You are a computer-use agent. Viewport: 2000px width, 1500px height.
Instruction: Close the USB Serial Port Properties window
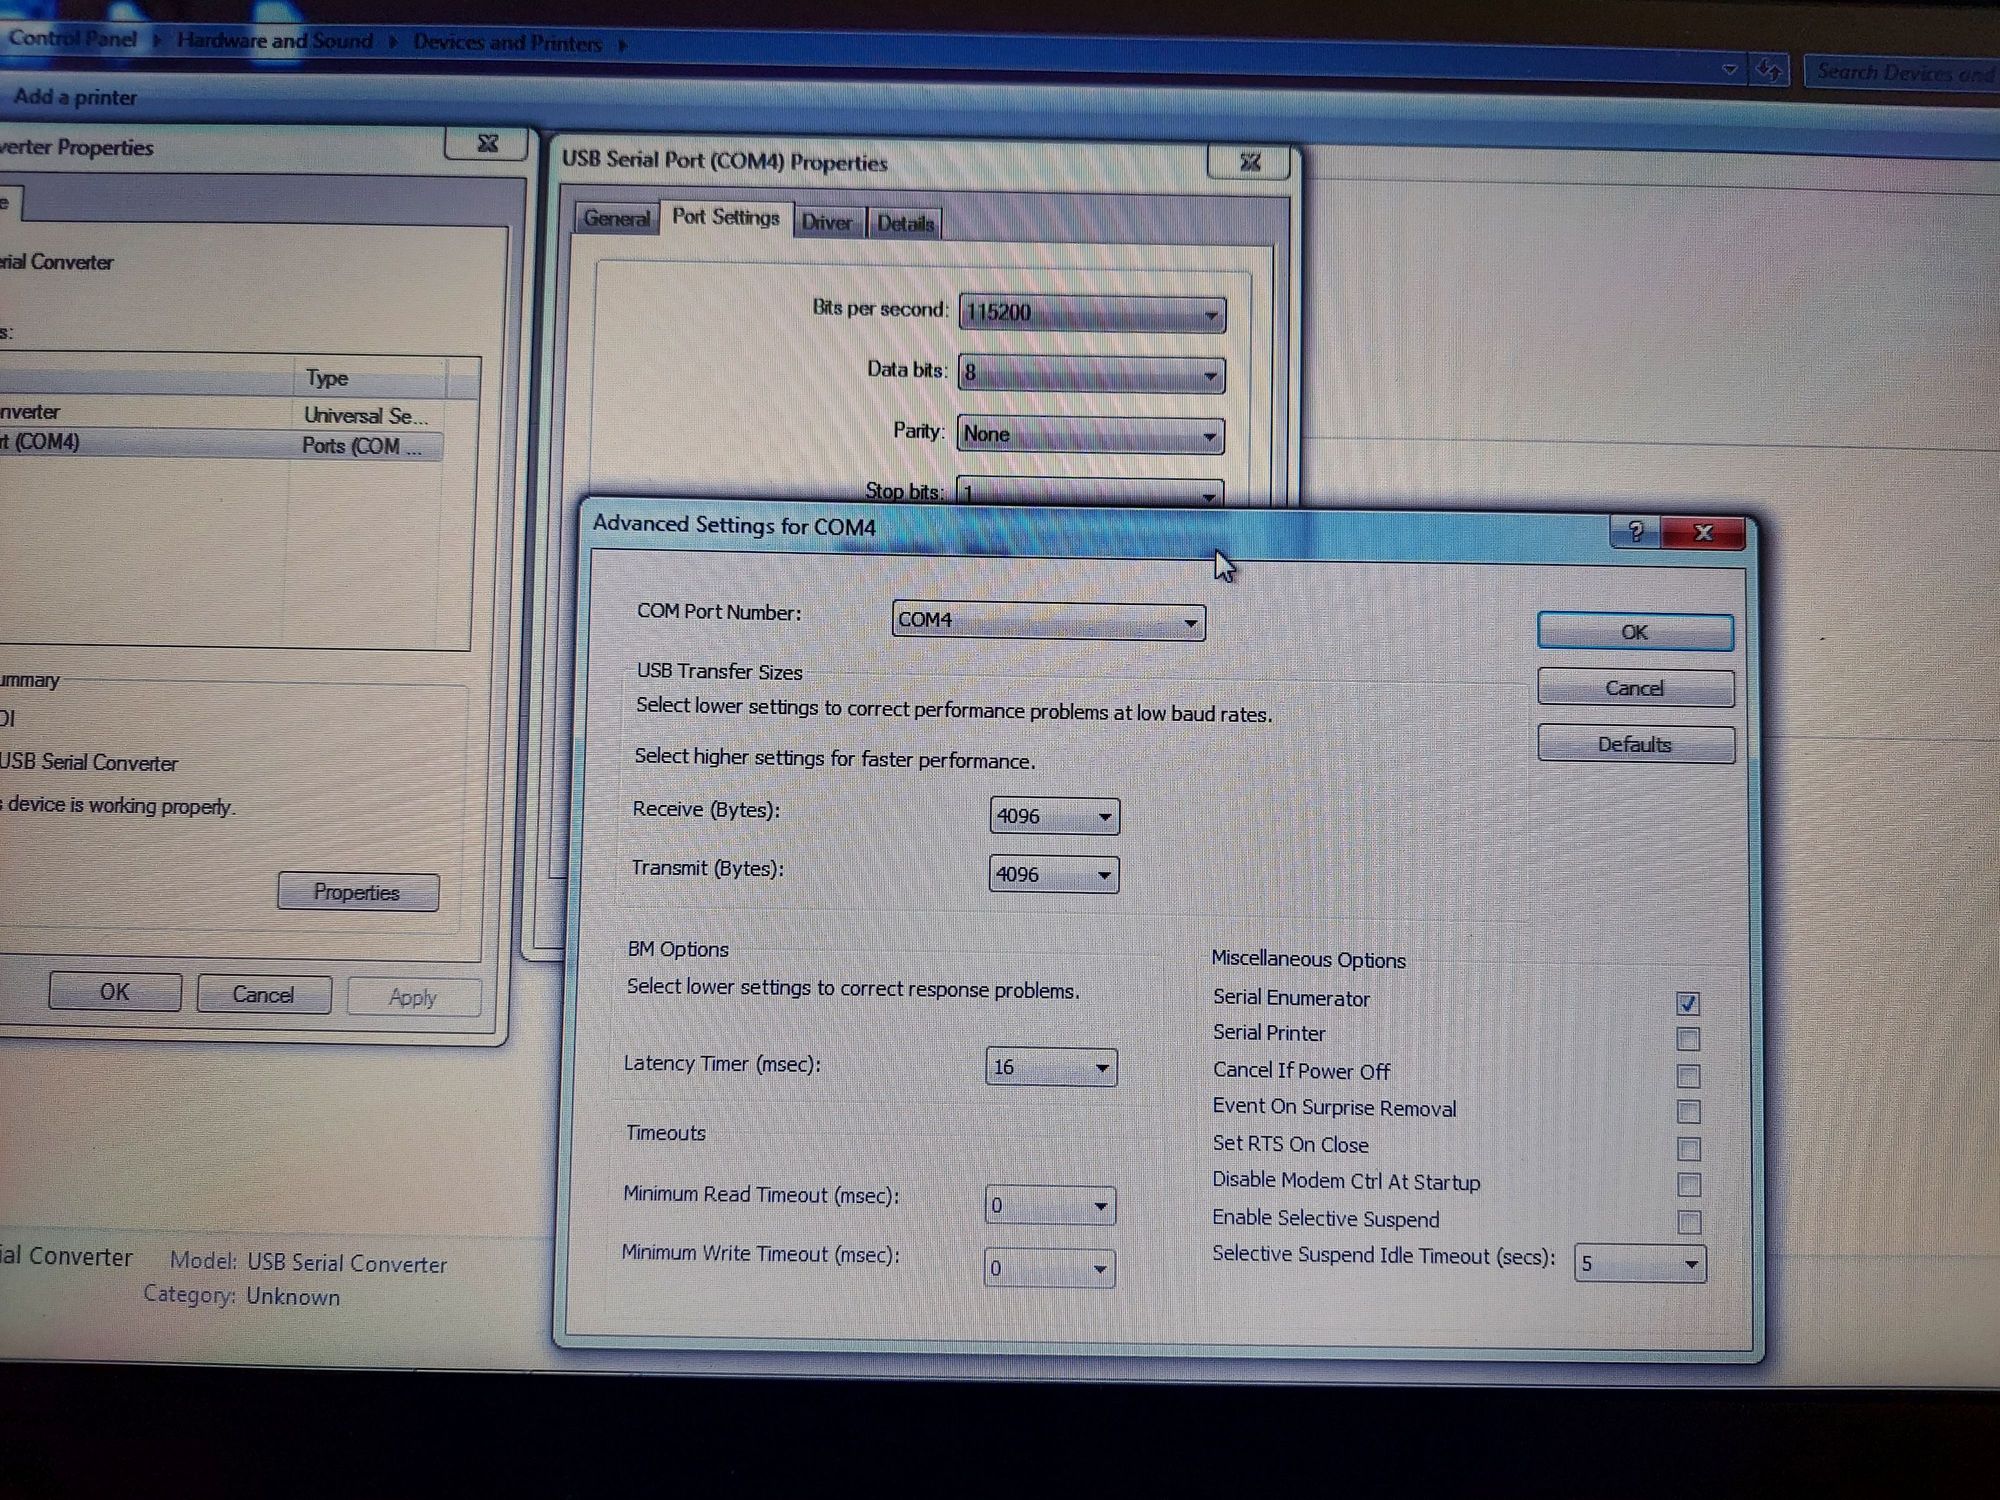click(1250, 162)
